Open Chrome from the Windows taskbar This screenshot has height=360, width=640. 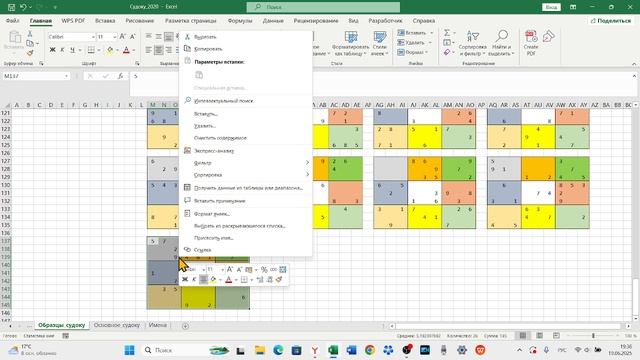(x=370, y=350)
